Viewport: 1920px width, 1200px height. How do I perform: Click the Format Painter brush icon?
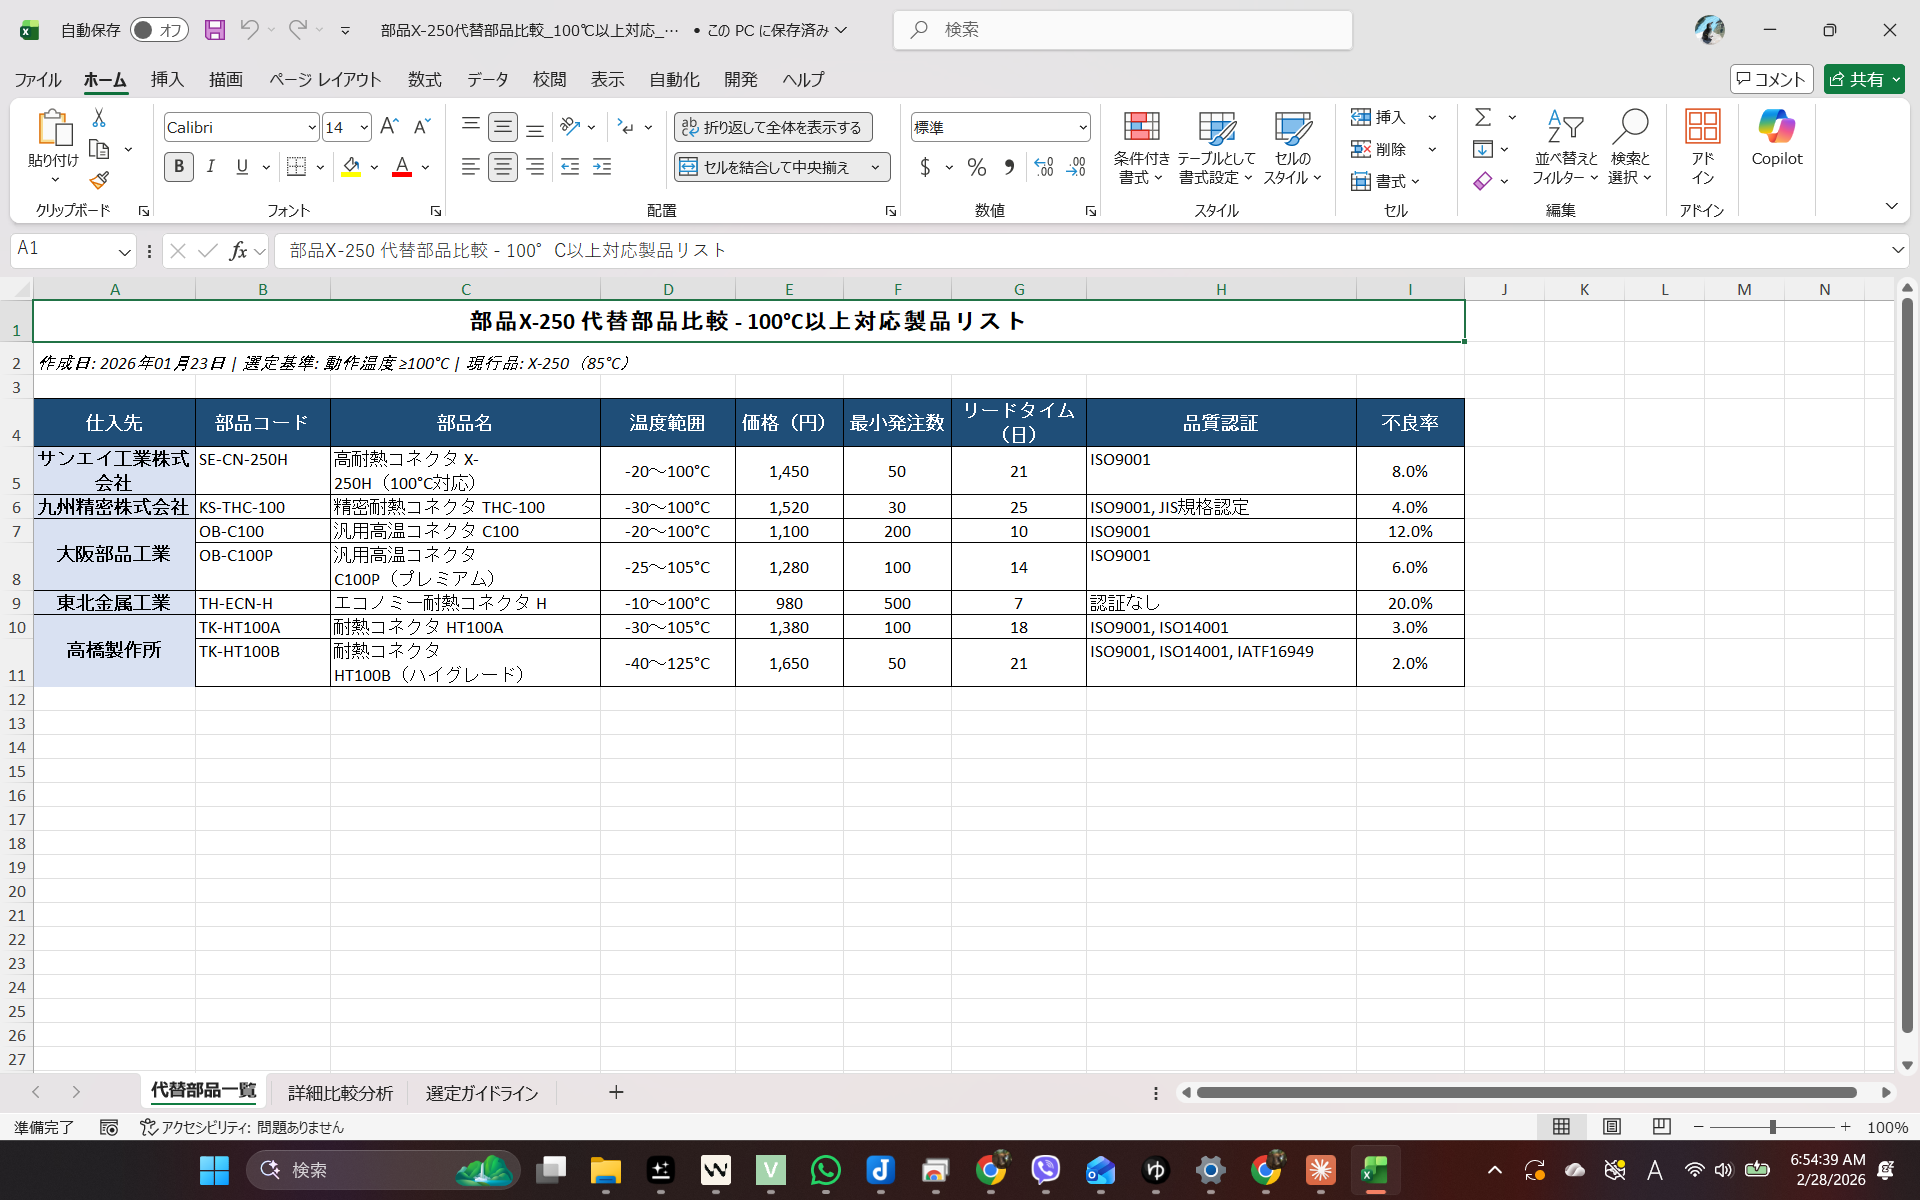99,181
